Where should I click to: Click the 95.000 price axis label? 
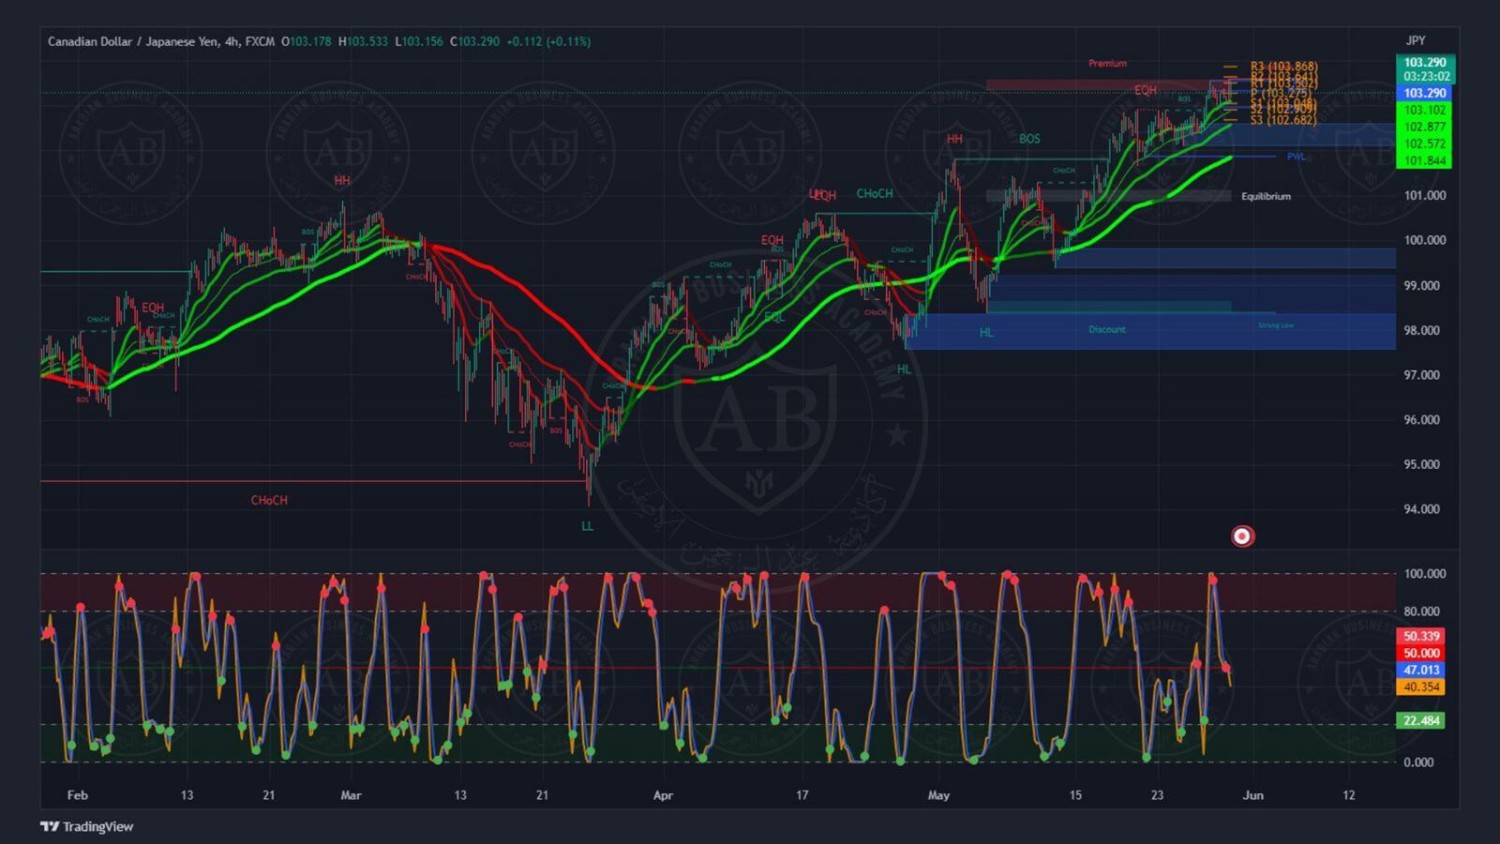tap(1421, 465)
